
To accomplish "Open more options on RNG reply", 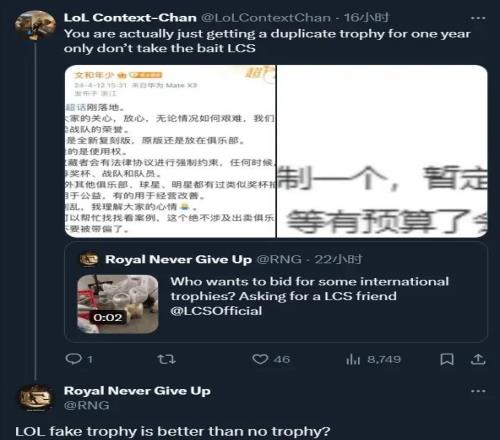I will coord(478,391).
